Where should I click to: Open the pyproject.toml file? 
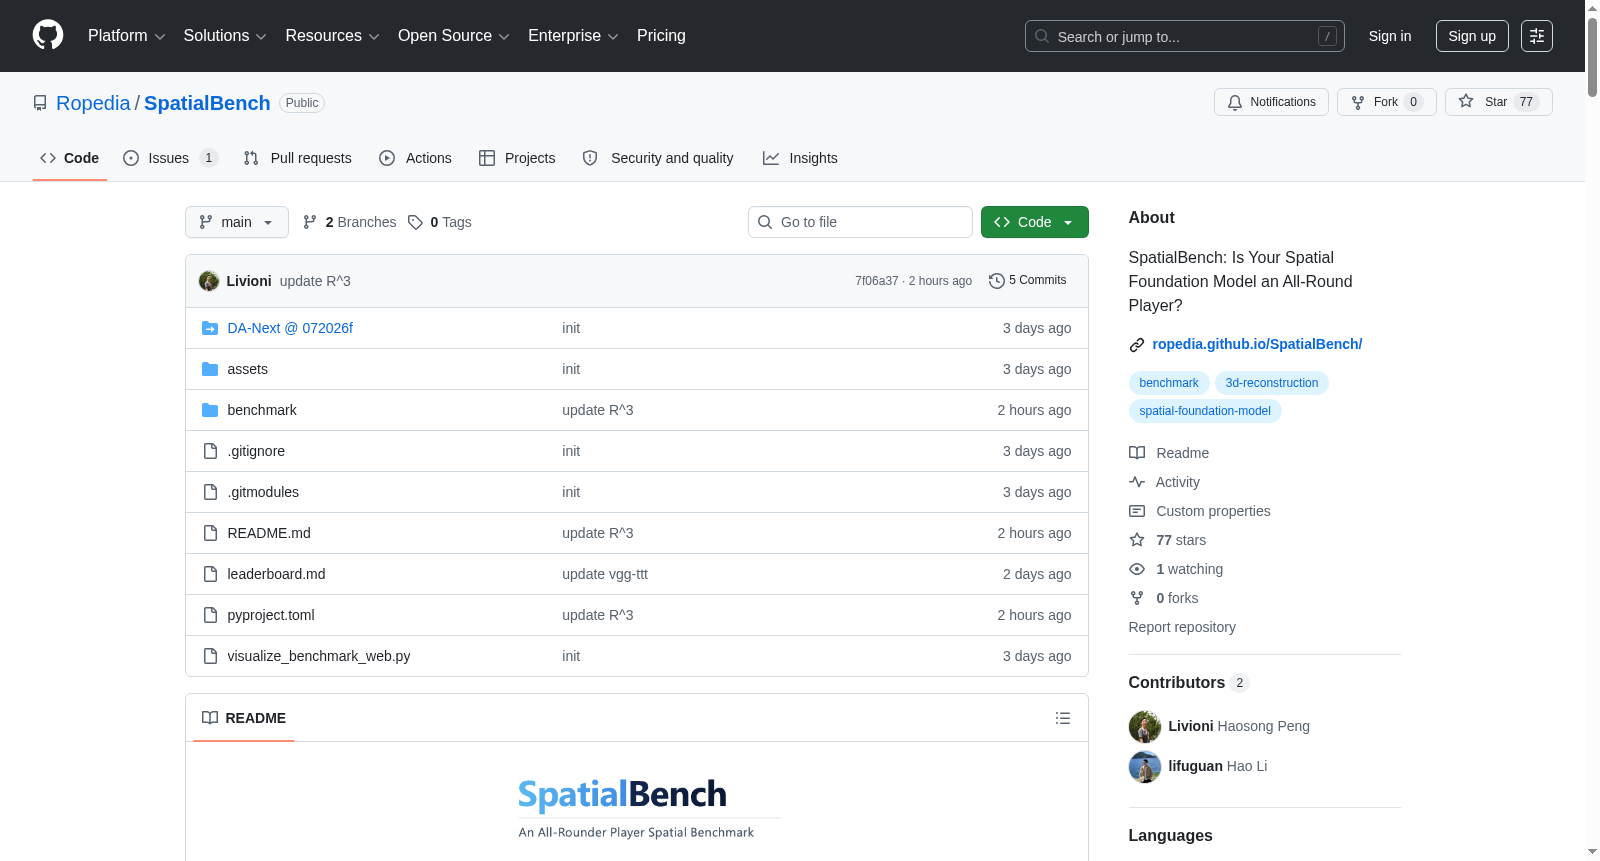point(271,615)
